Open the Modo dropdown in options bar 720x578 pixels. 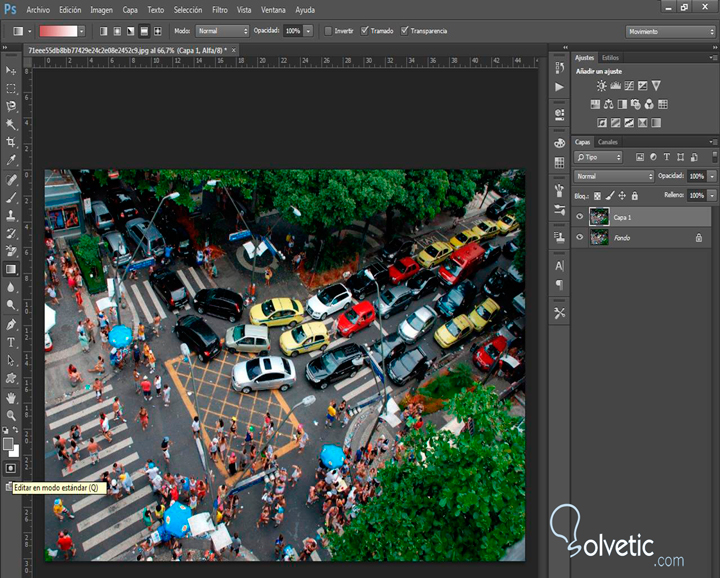coord(222,31)
